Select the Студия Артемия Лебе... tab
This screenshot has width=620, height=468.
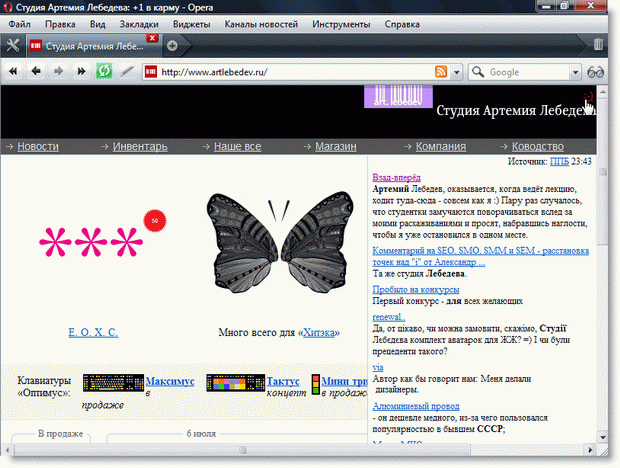94,46
